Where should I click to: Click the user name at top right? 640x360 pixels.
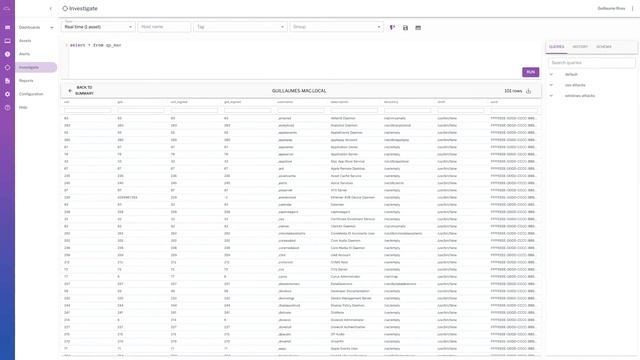611,8
